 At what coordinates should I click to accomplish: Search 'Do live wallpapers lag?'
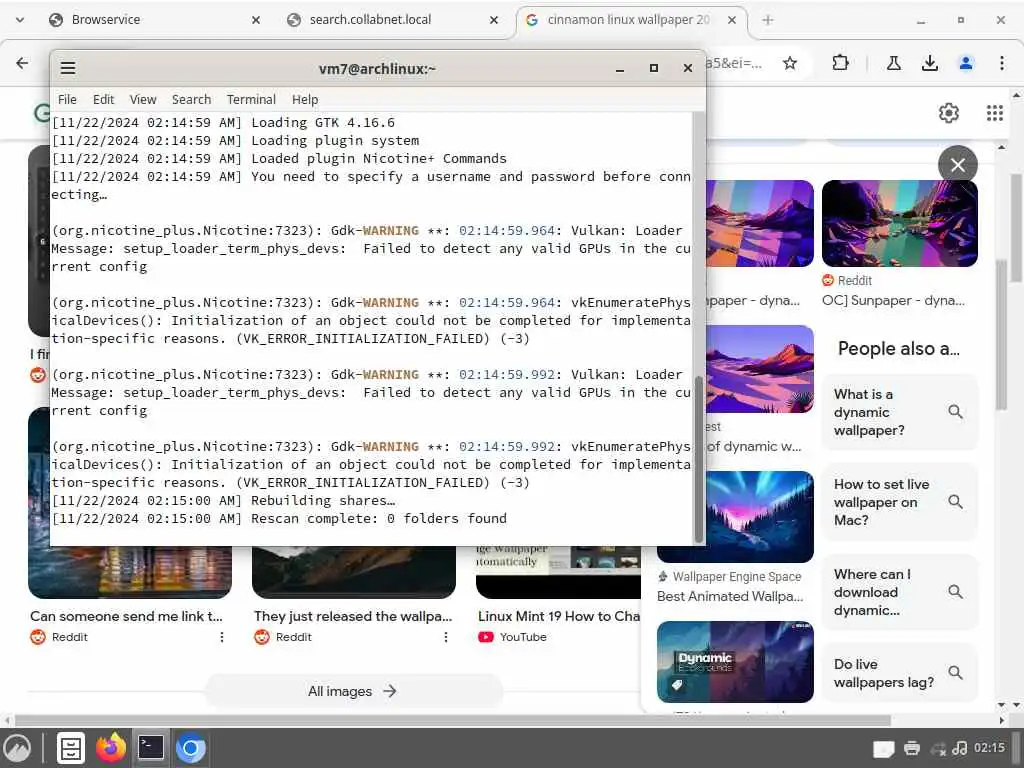tap(899, 673)
